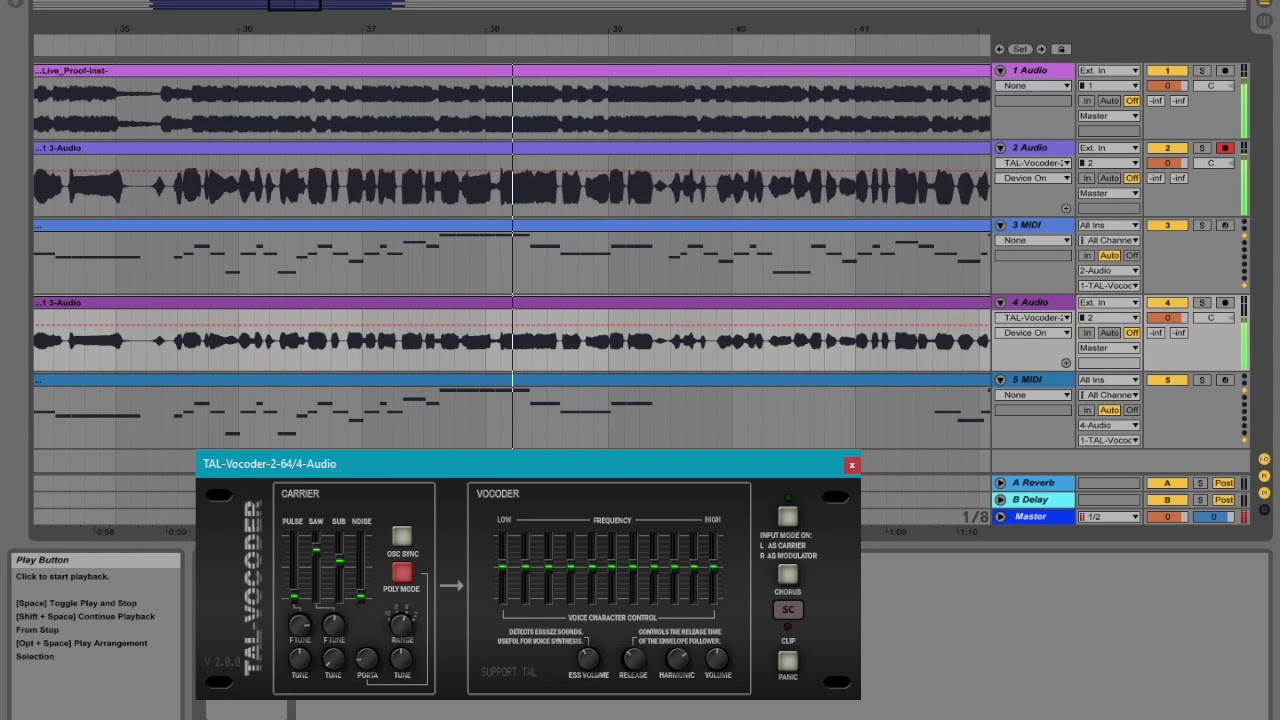The image size is (1280, 720).
Task: Open track 2 Audio TAL-Vocoder device chooser
Action: [1033, 163]
